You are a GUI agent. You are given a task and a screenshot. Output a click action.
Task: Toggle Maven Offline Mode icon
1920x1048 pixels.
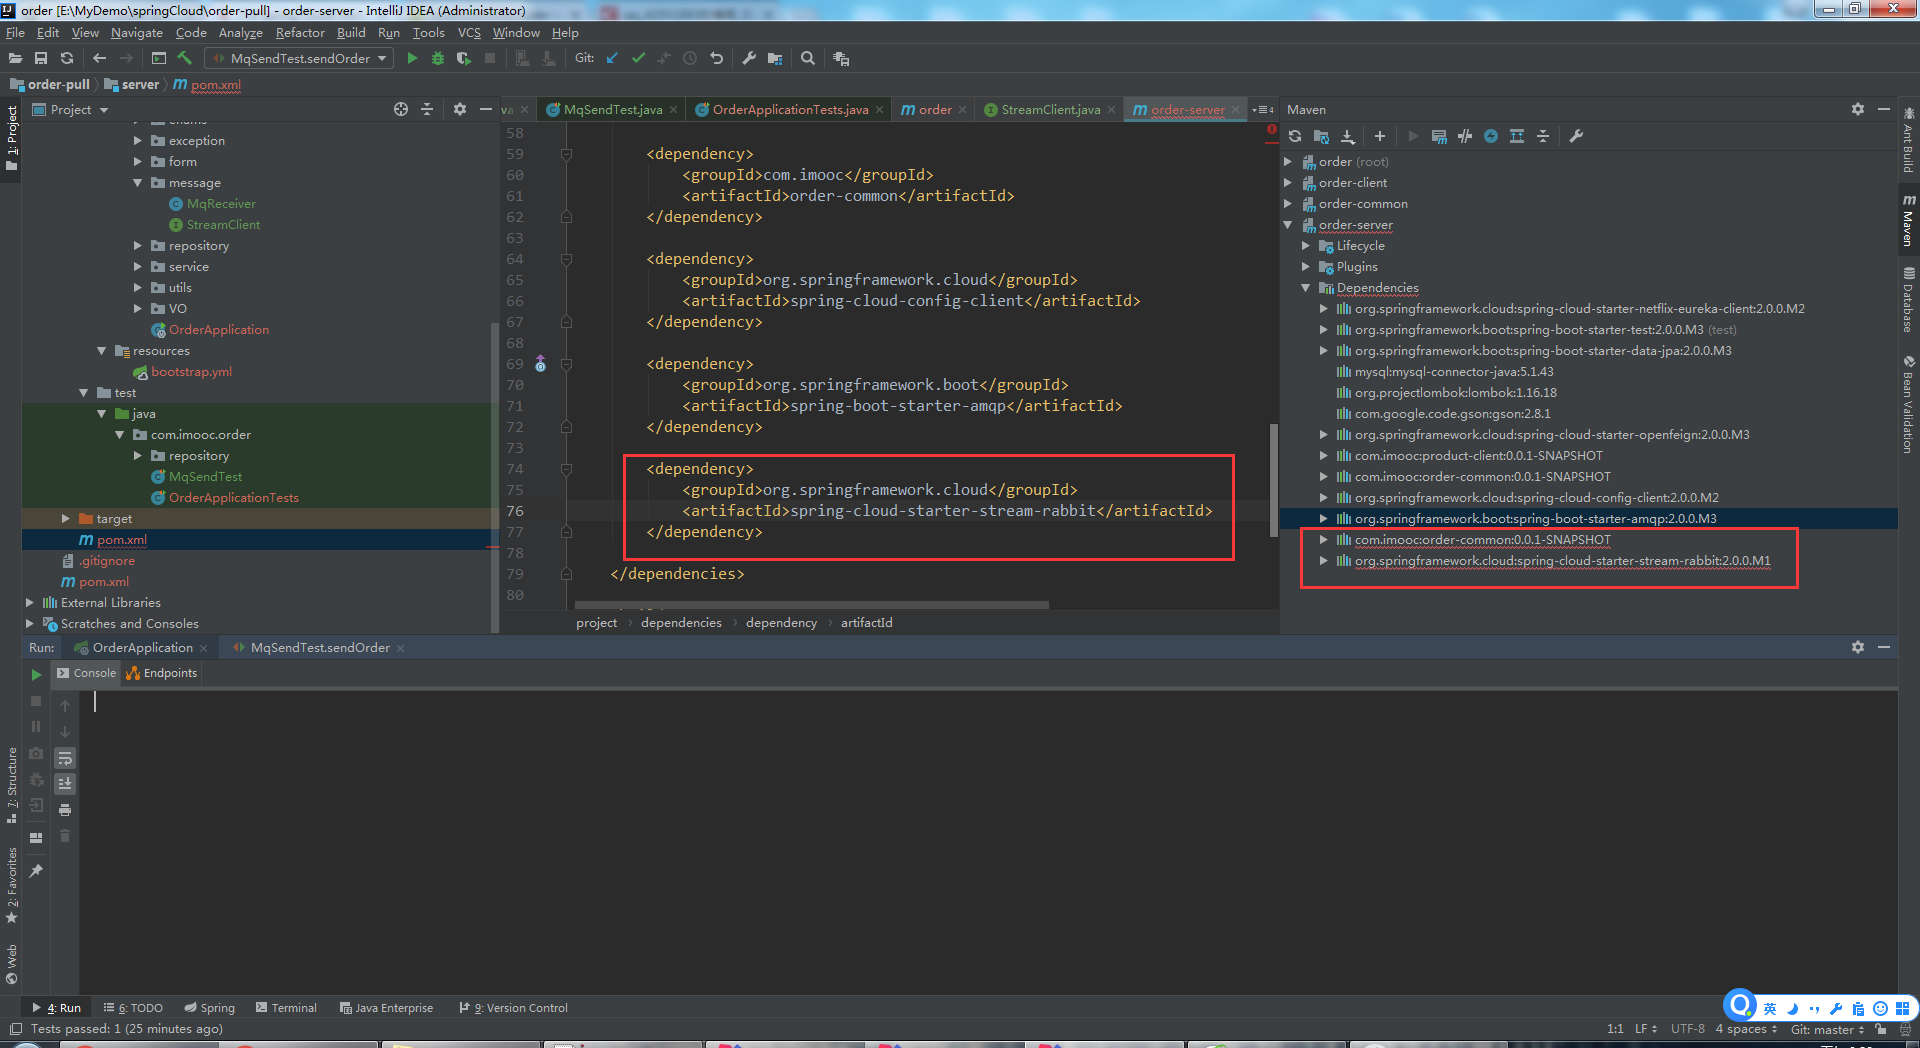point(1465,136)
